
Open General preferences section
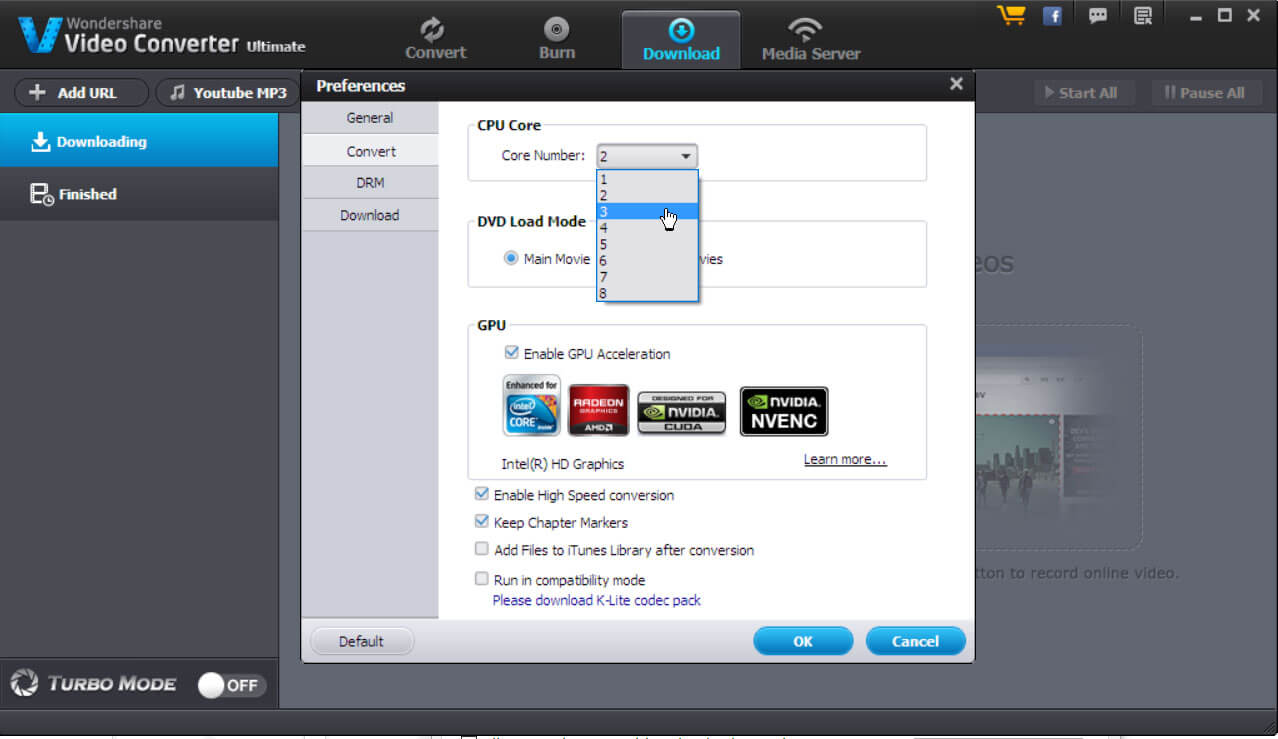tap(370, 118)
